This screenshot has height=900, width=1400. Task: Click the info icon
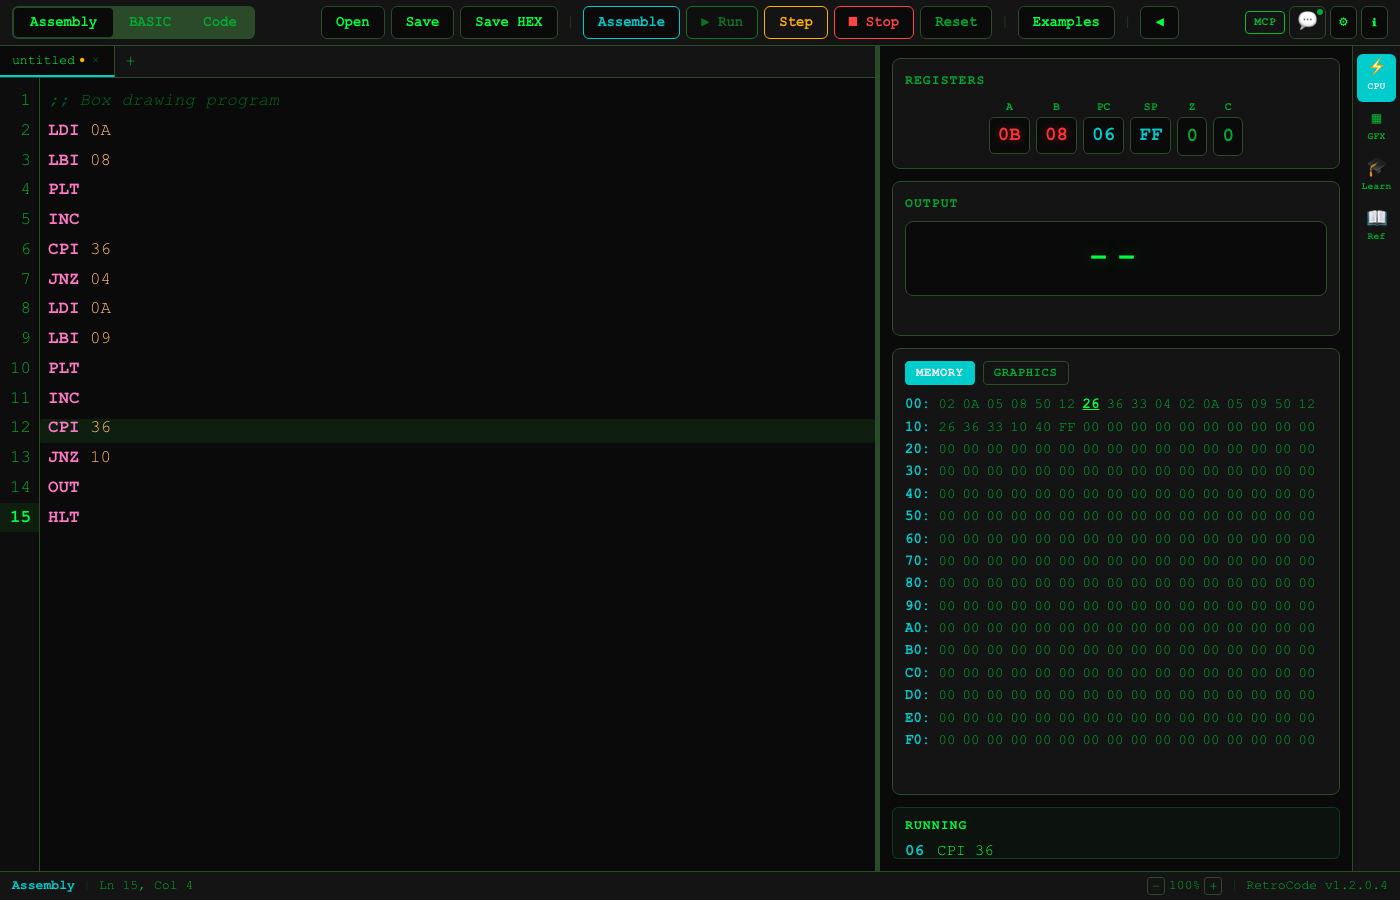click(1375, 22)
